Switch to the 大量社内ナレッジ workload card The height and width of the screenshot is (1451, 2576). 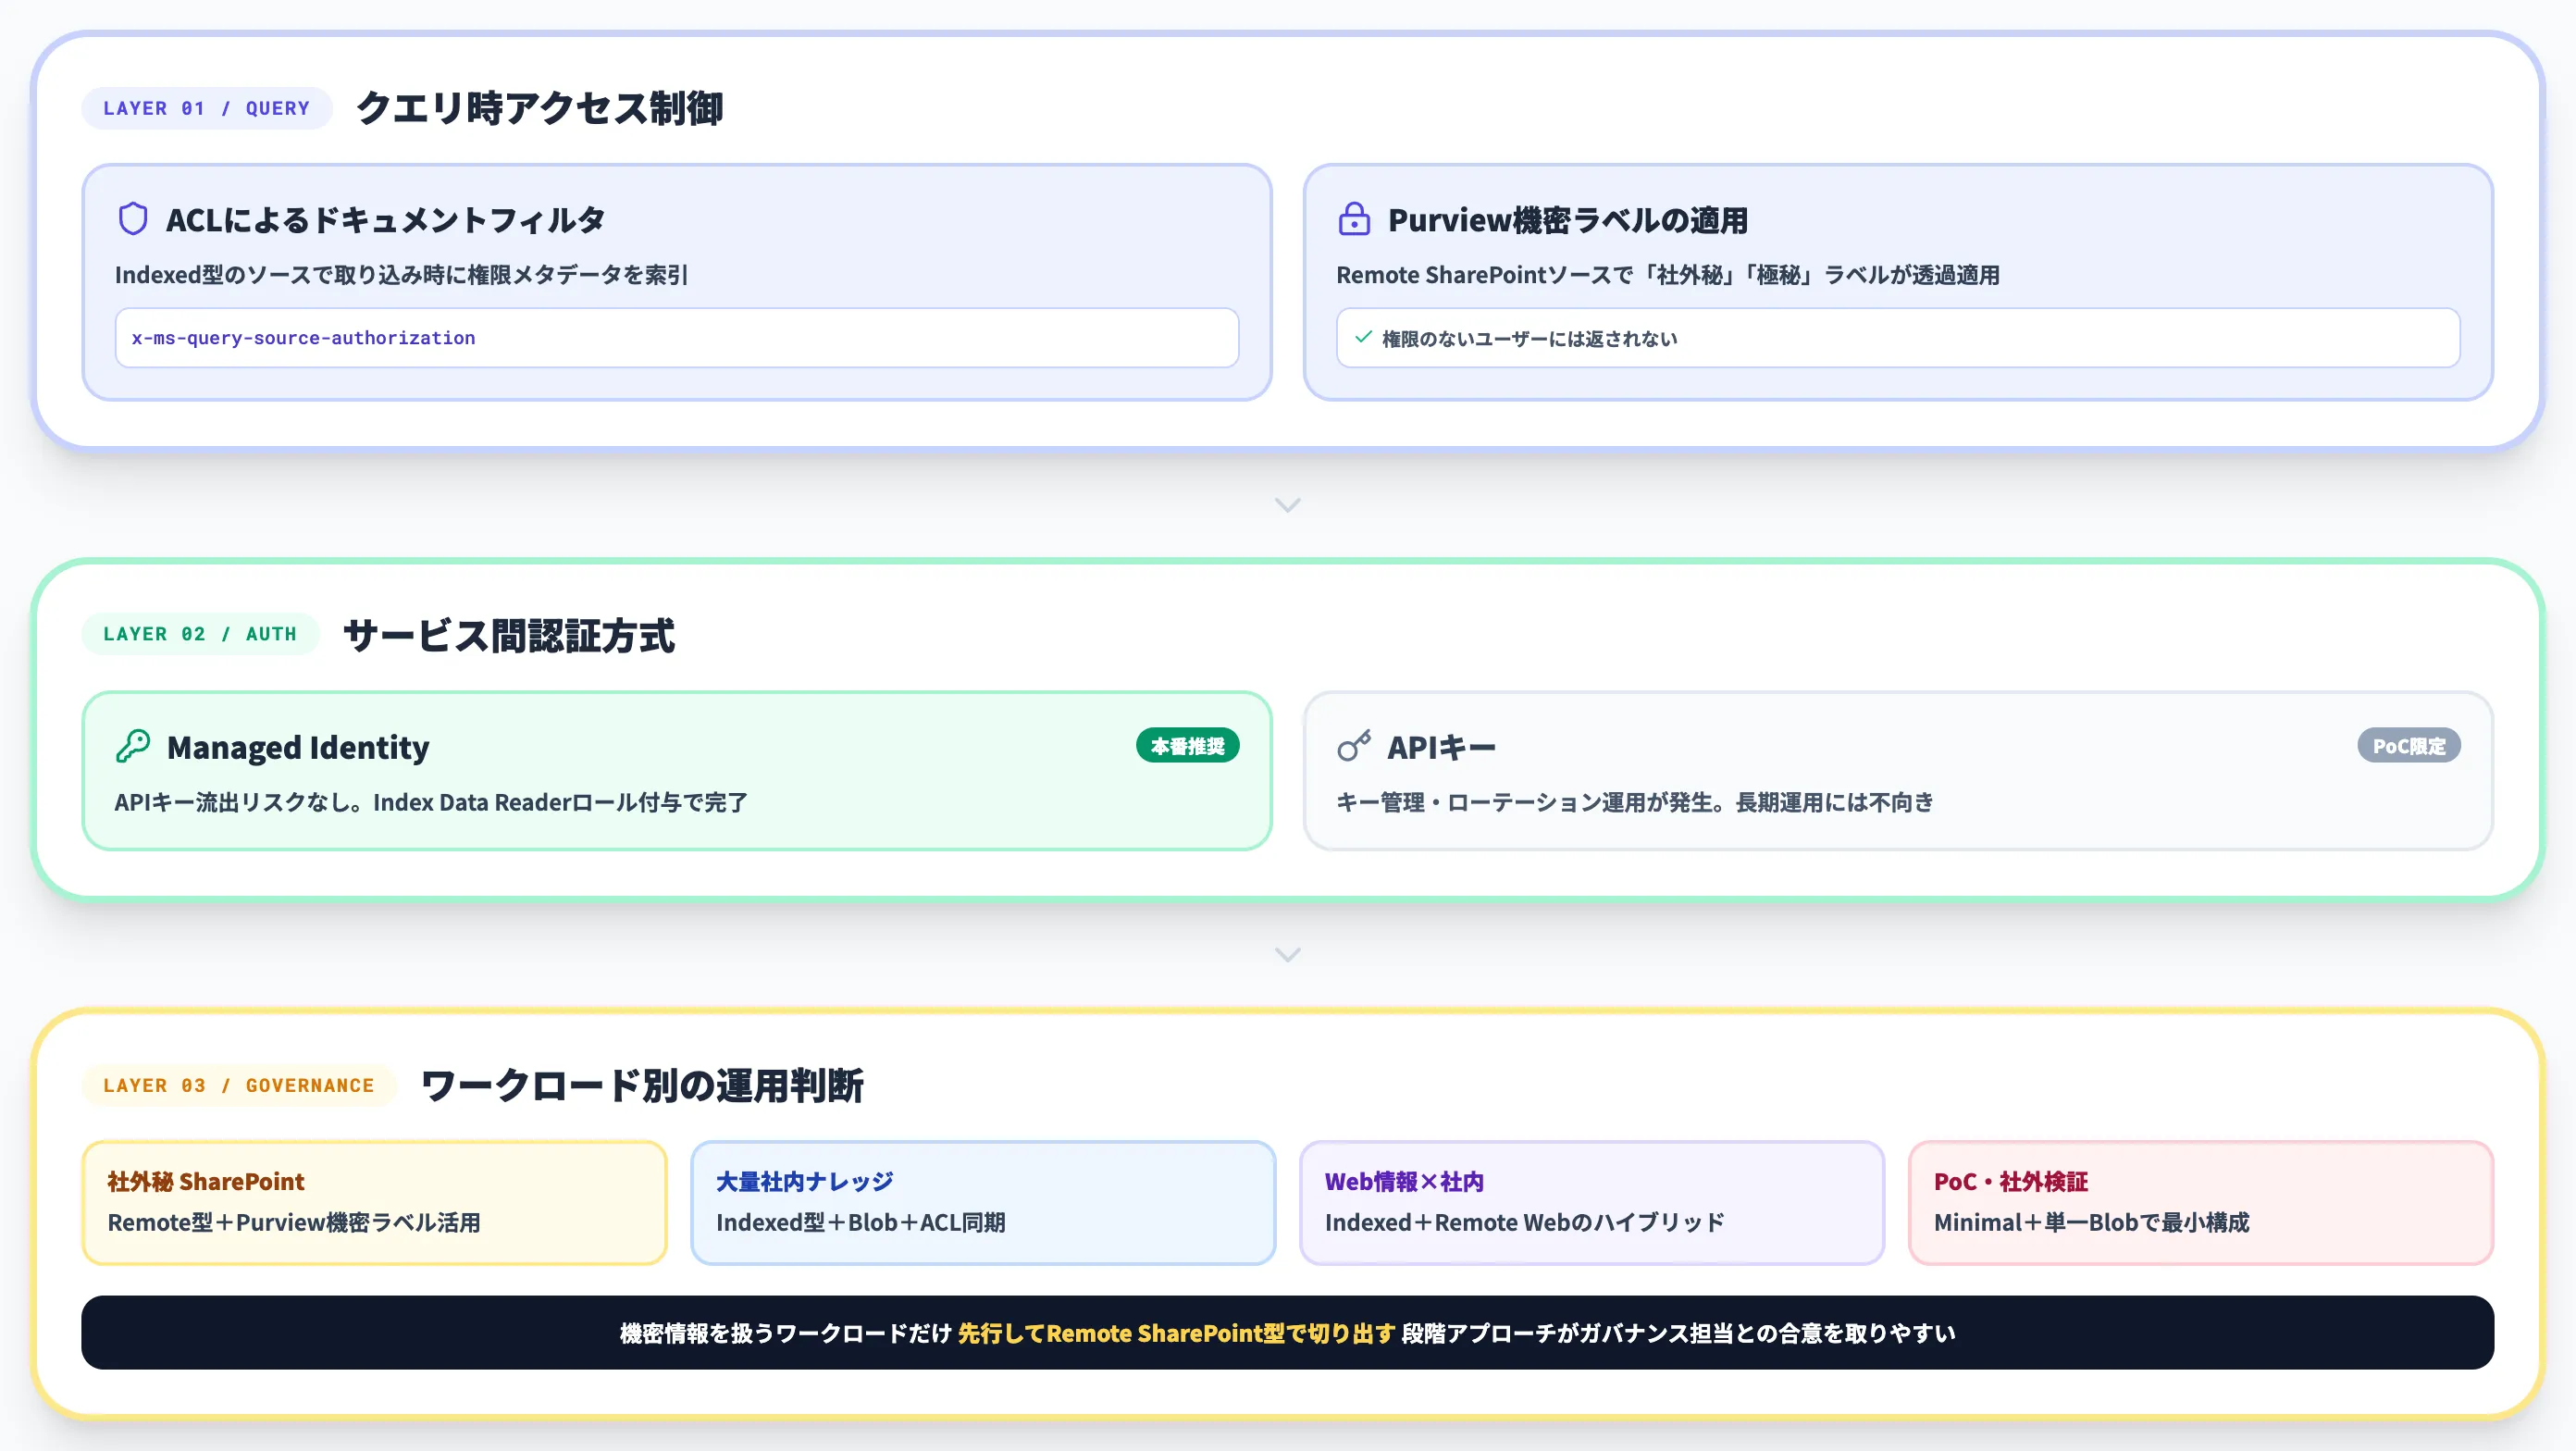[982, 1202]
